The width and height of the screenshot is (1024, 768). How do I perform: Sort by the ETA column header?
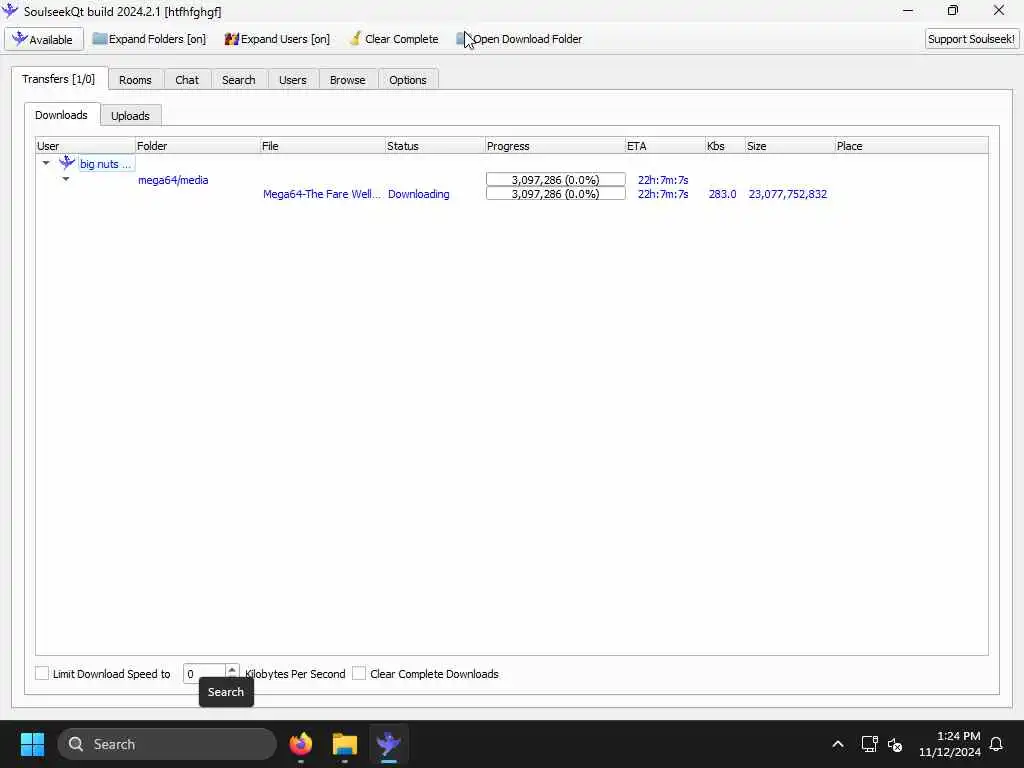click(x=665, y=146)
